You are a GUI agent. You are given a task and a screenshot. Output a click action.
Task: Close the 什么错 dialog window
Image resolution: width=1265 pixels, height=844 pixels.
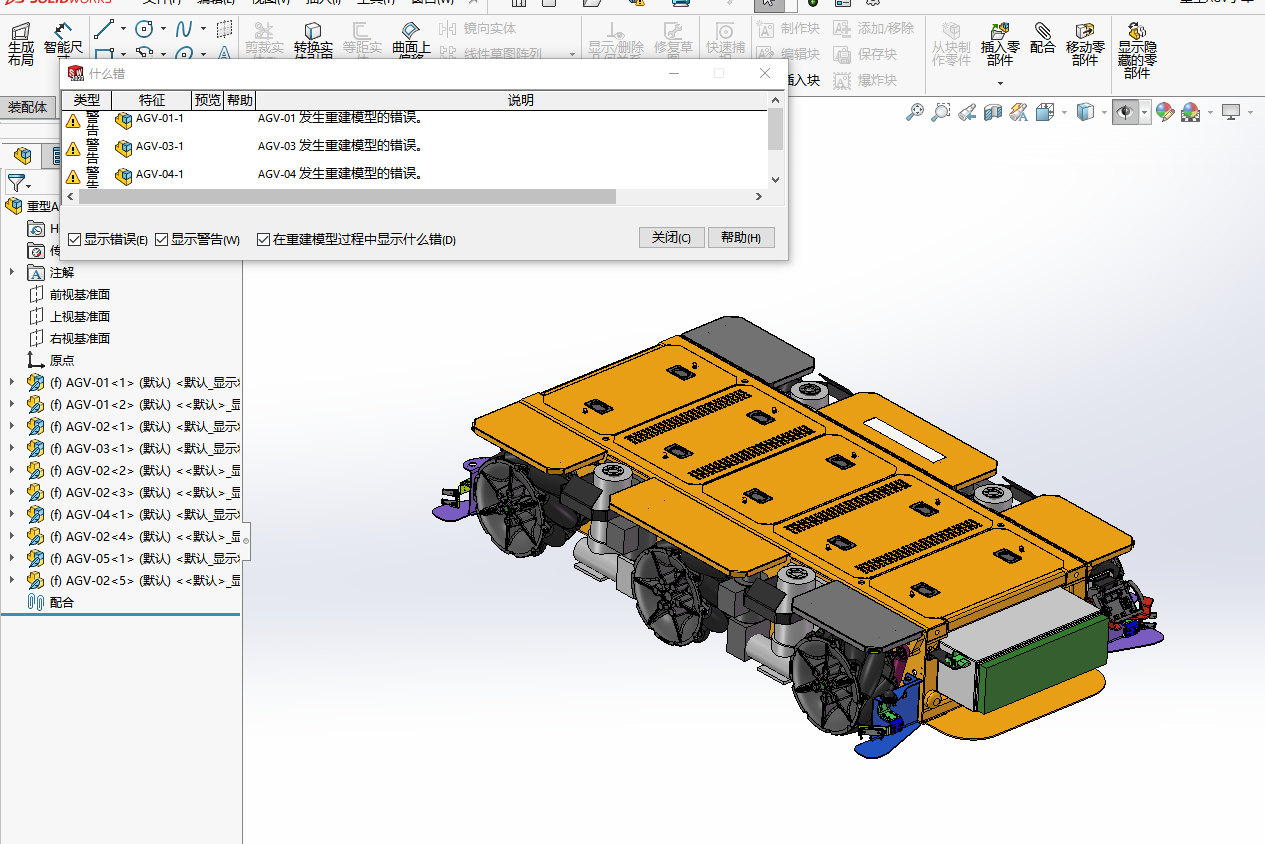(x=765, y=73)
